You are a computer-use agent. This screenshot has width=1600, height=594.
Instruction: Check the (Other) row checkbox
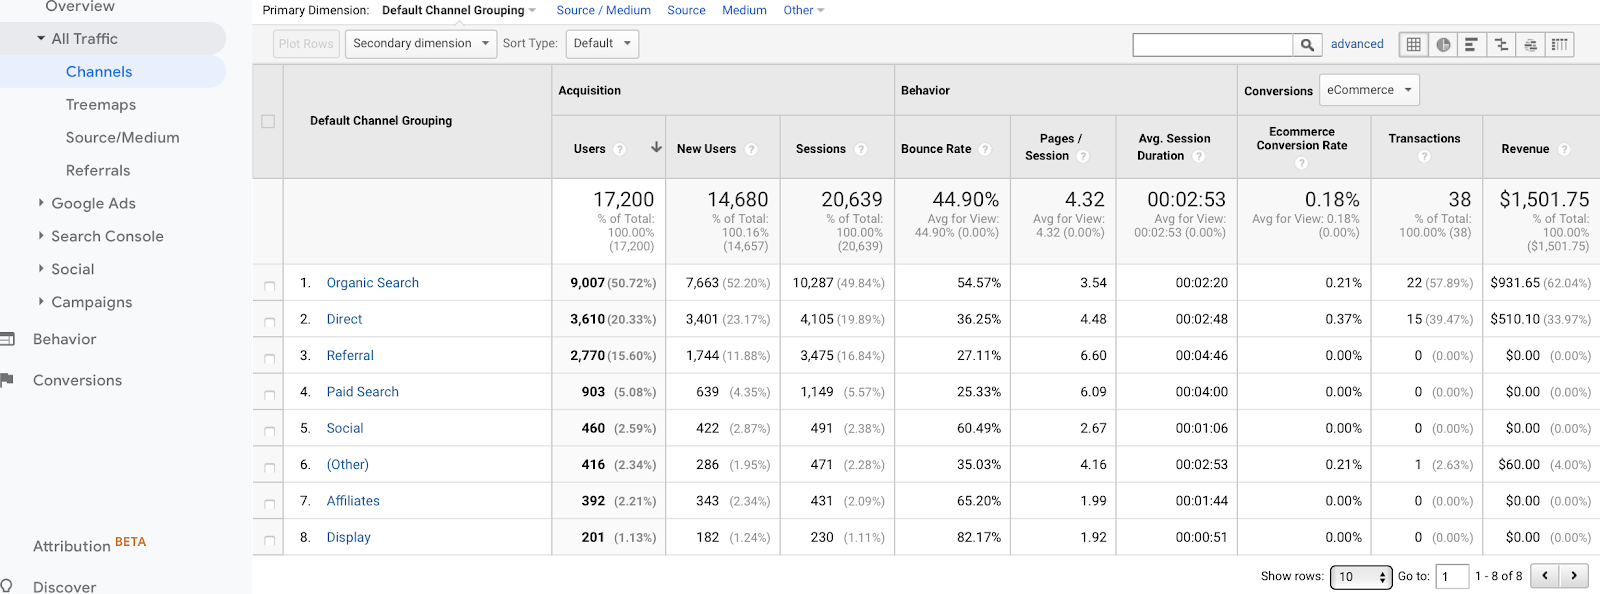[x=269, y=467]
